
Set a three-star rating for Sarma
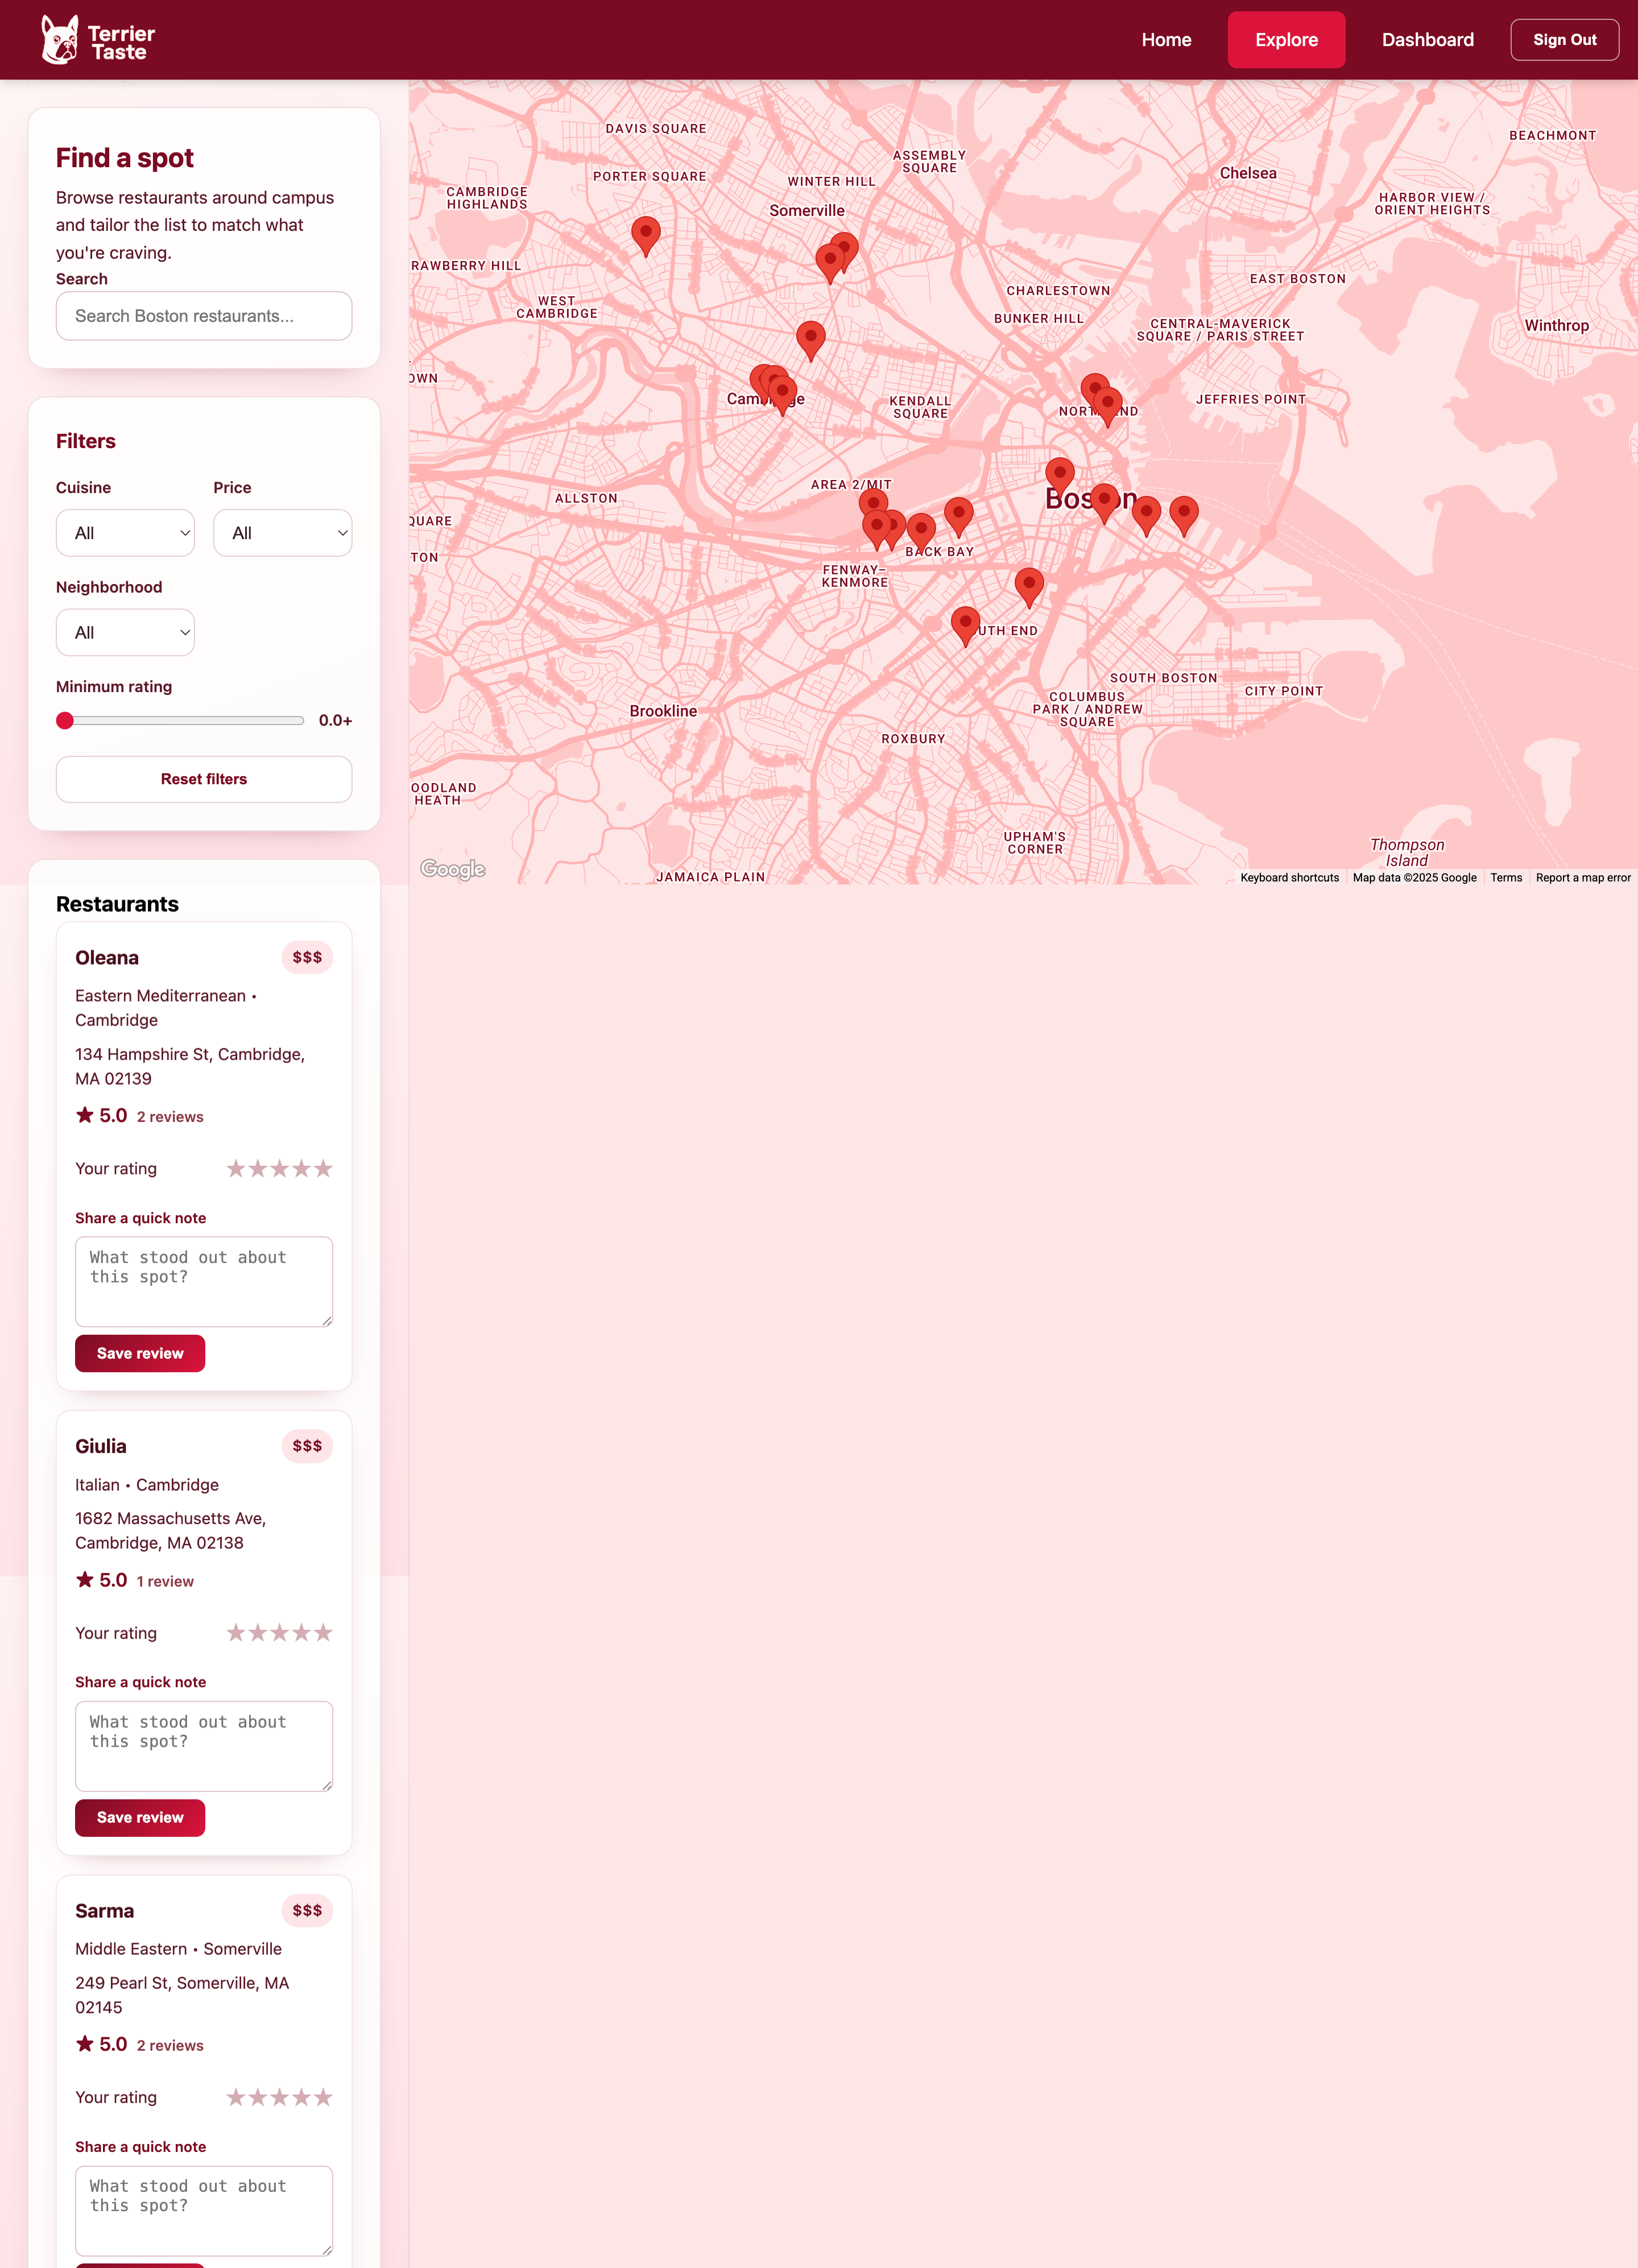point(280,2097)
